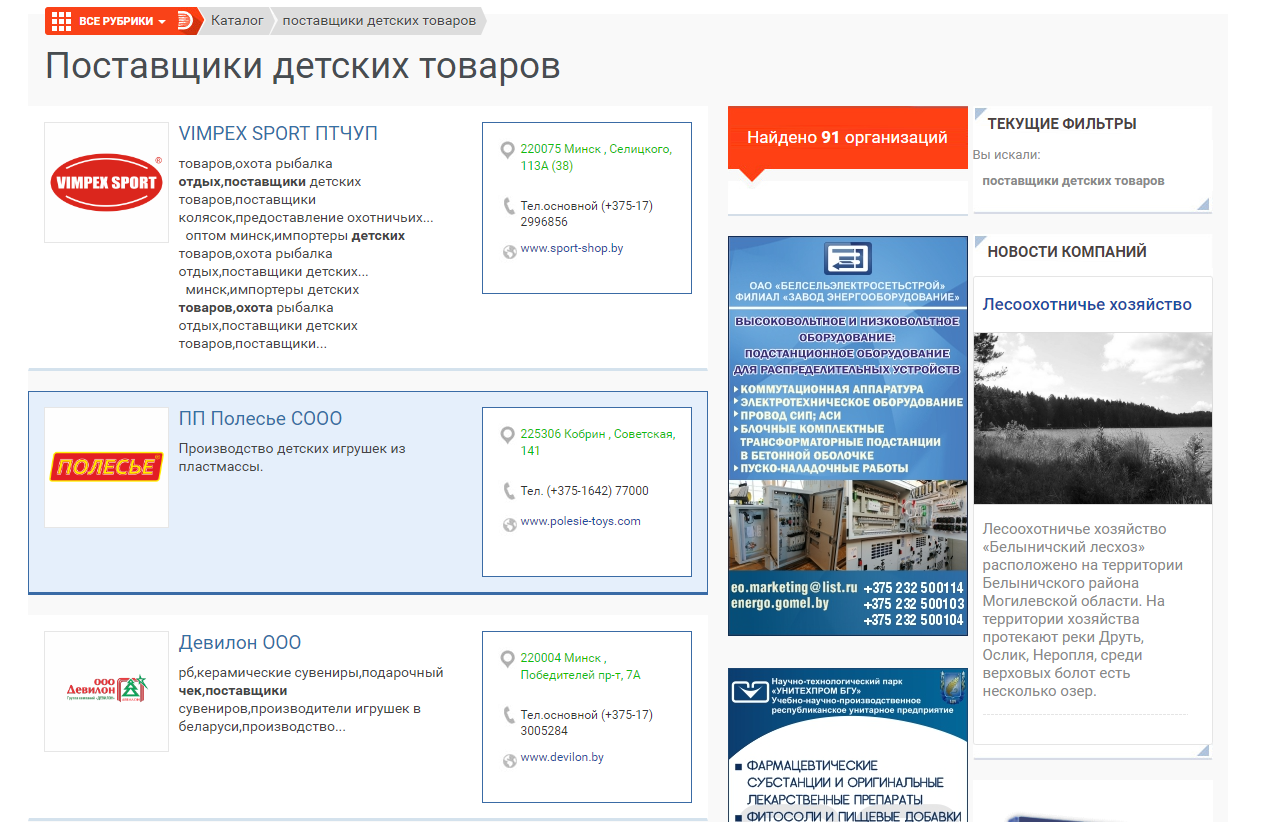Click the globe icon next to www.sport-shop.by

[509, 252]
